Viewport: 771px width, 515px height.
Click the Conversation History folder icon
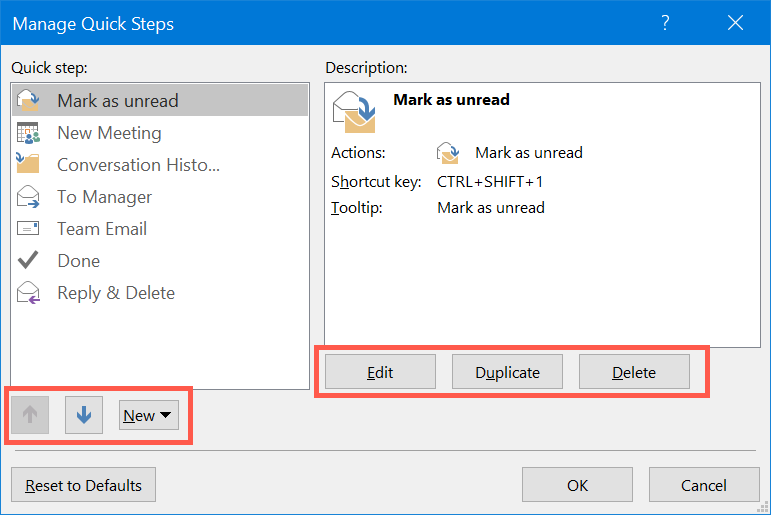[28, 164]
